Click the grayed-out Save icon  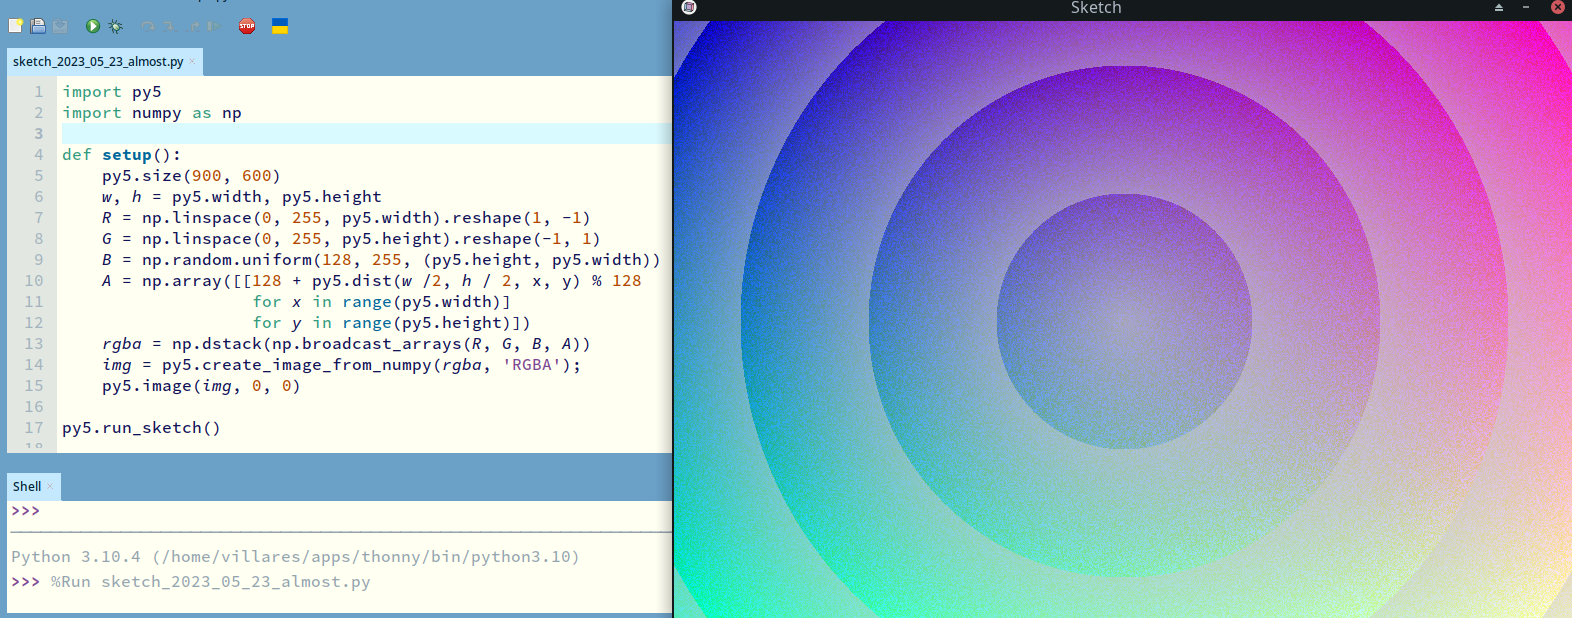pos(60,26)
